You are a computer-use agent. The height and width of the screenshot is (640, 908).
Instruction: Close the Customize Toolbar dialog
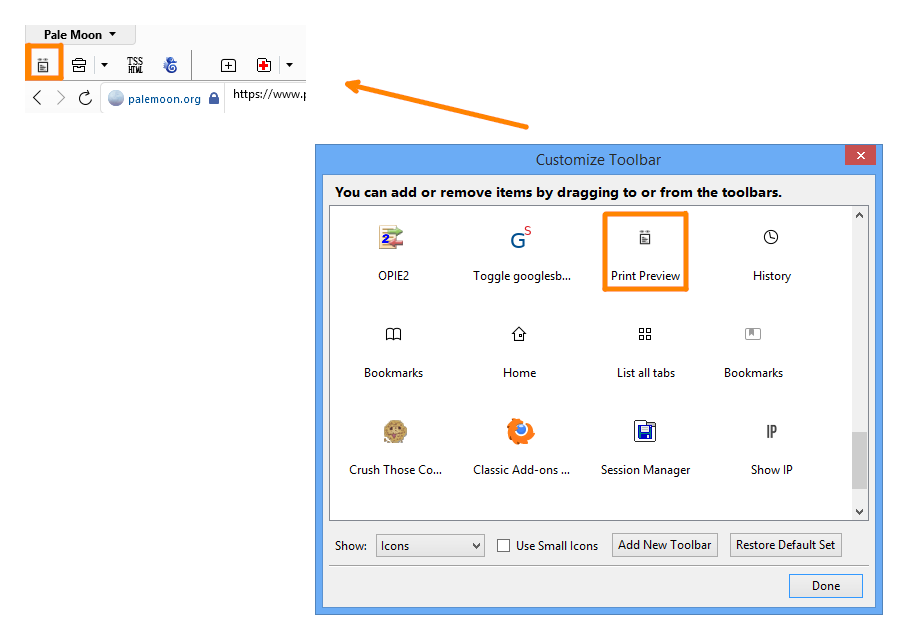coord(861,155)
